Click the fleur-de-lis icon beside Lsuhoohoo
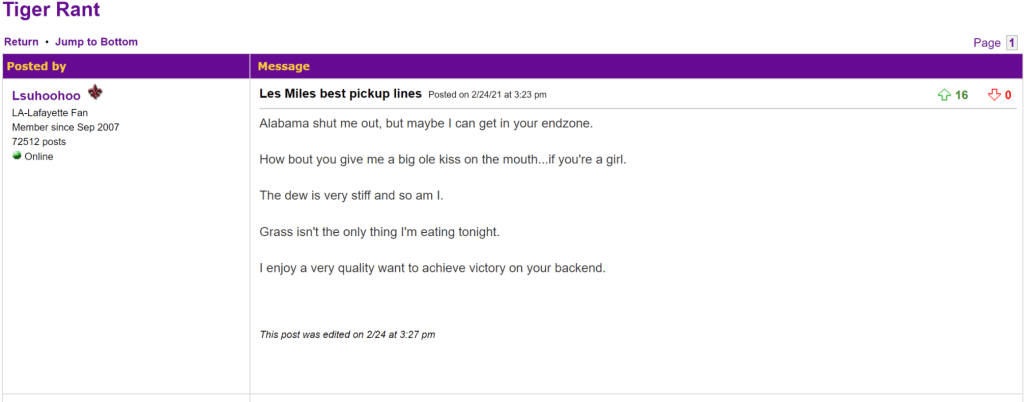The height and width of the screenshot is (402, 1024). point(95,93)
